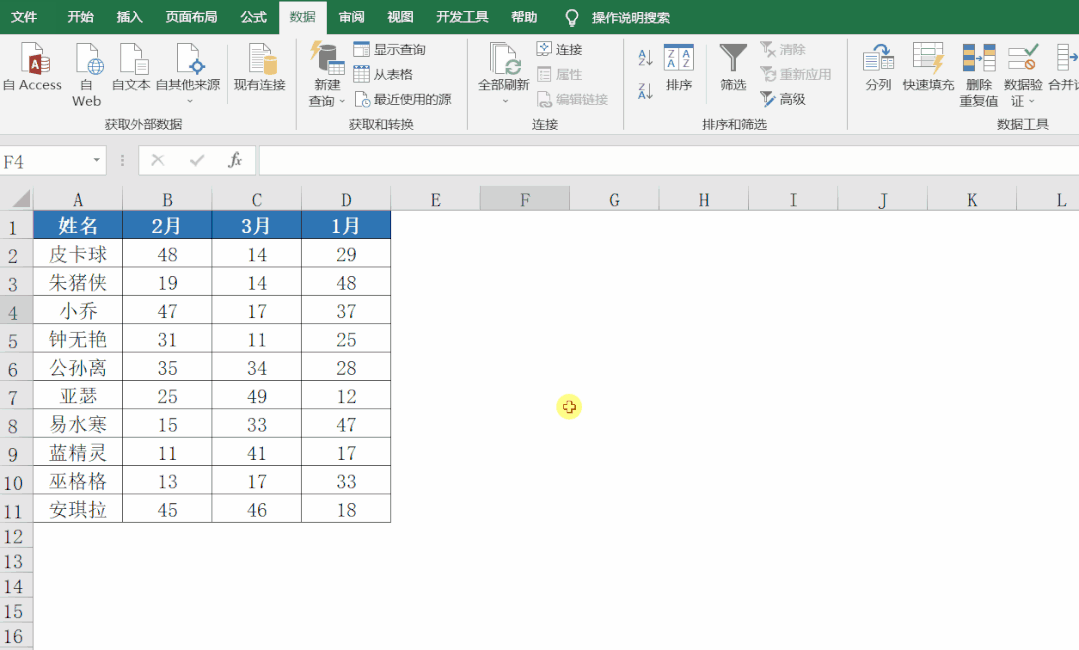Screen dimensions: 1079x650
Task: Click Insert Function fx button
Action: pyautogui.click(x=235, y=160)
